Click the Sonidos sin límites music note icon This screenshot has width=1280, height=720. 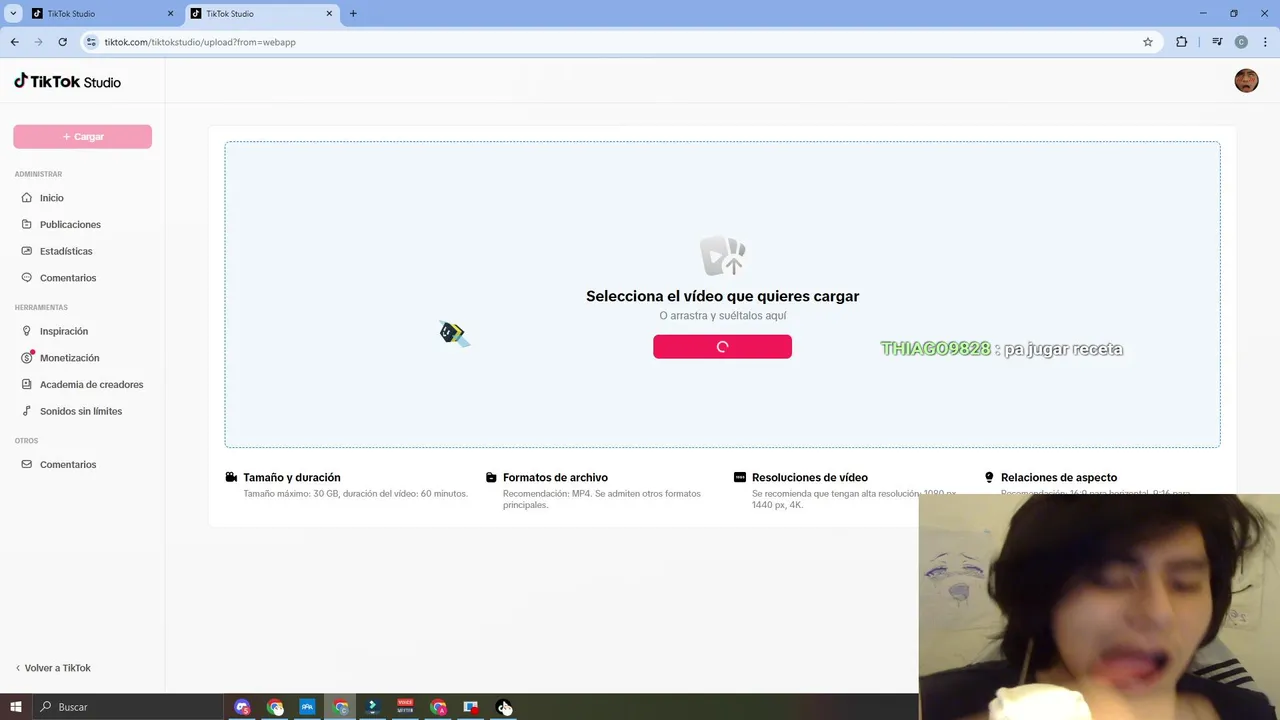click(27, 411)
